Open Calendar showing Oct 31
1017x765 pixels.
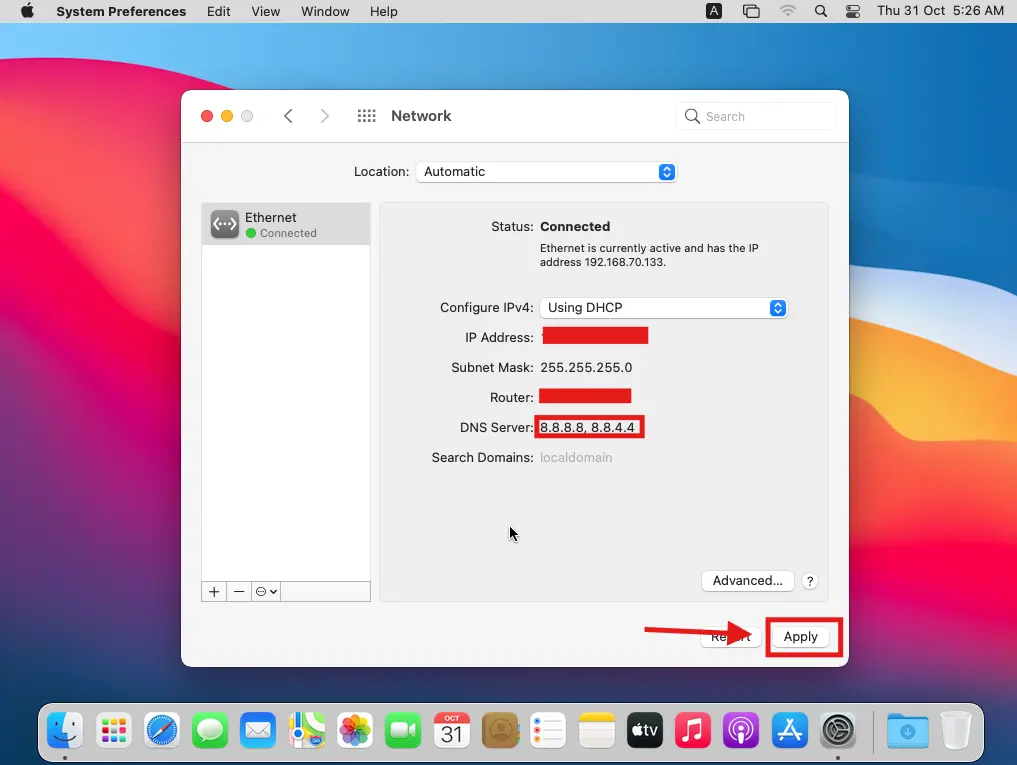click(x=451, y=731)
